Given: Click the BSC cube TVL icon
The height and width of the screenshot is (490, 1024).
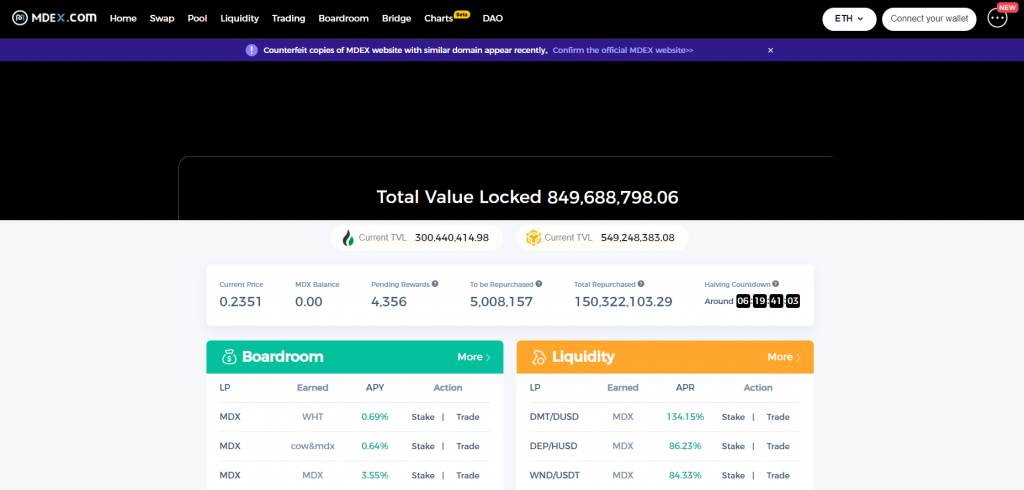Looking at the screenshot, I should pos(534,238).
